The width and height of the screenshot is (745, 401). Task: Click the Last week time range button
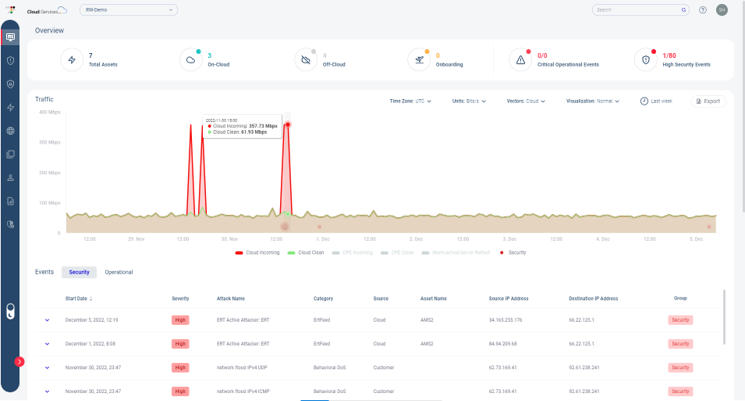656,101
